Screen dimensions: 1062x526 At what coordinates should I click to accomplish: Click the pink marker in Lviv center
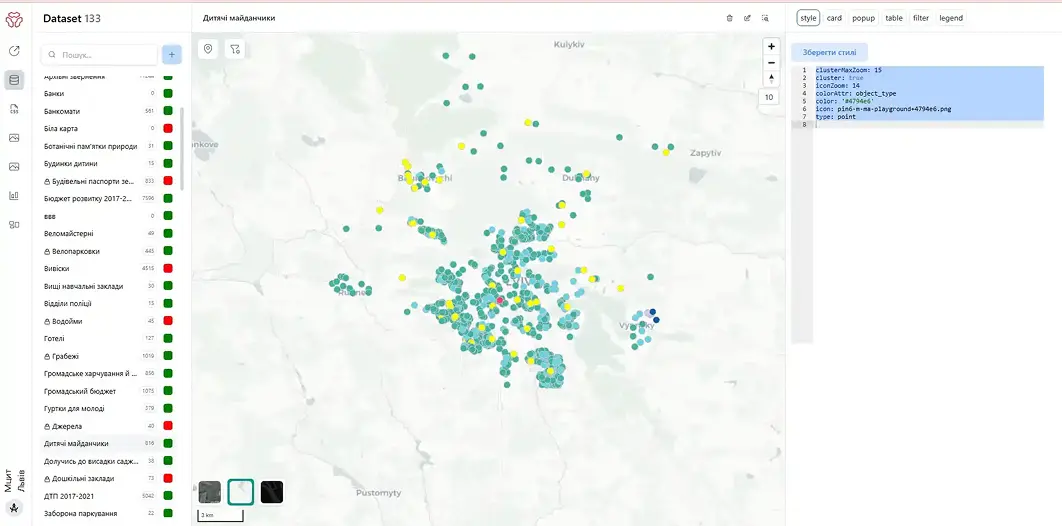(501, 299)
